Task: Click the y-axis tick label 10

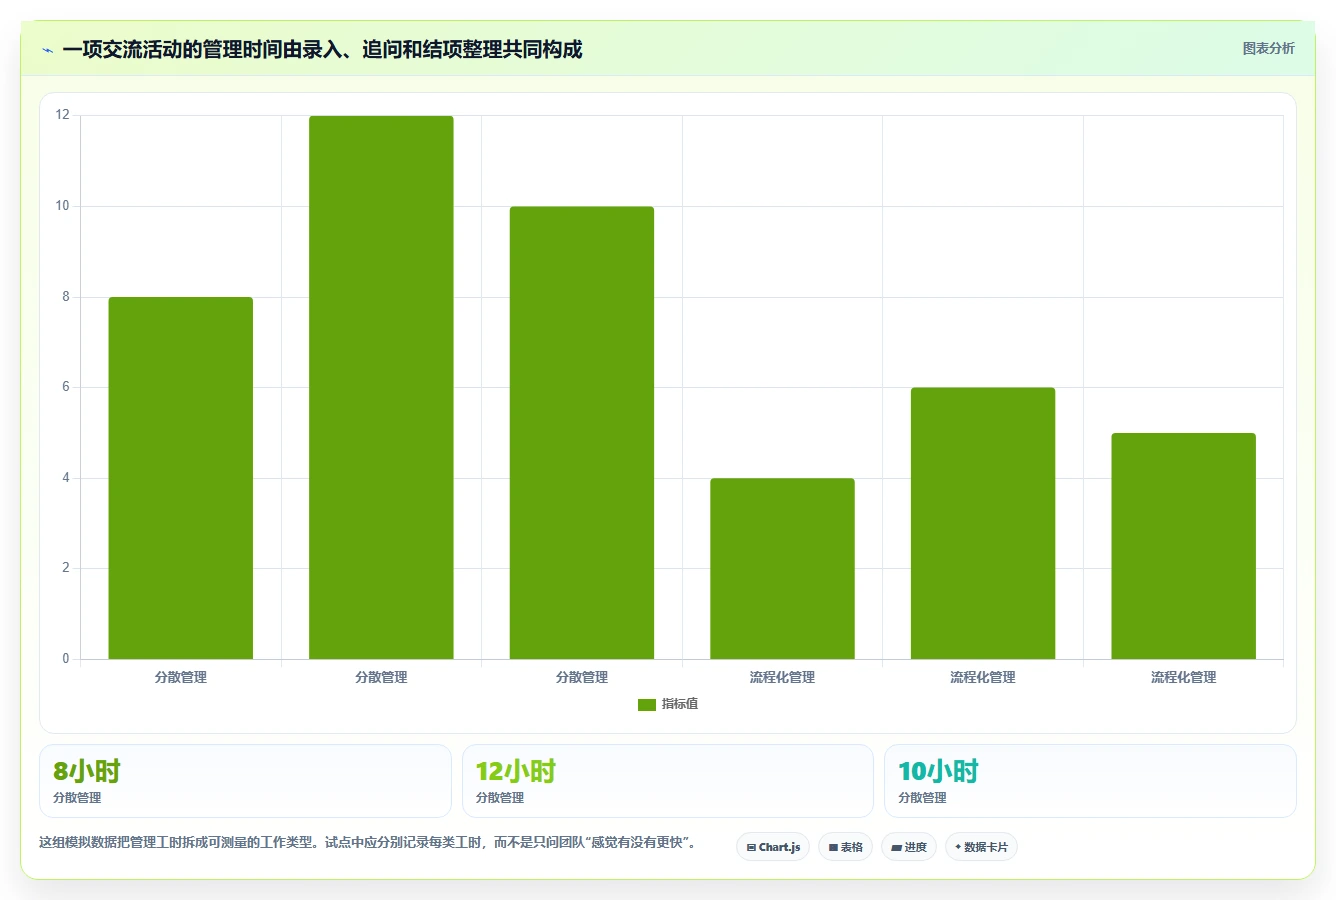Action: pyautogui.click(x=63, y=206)
